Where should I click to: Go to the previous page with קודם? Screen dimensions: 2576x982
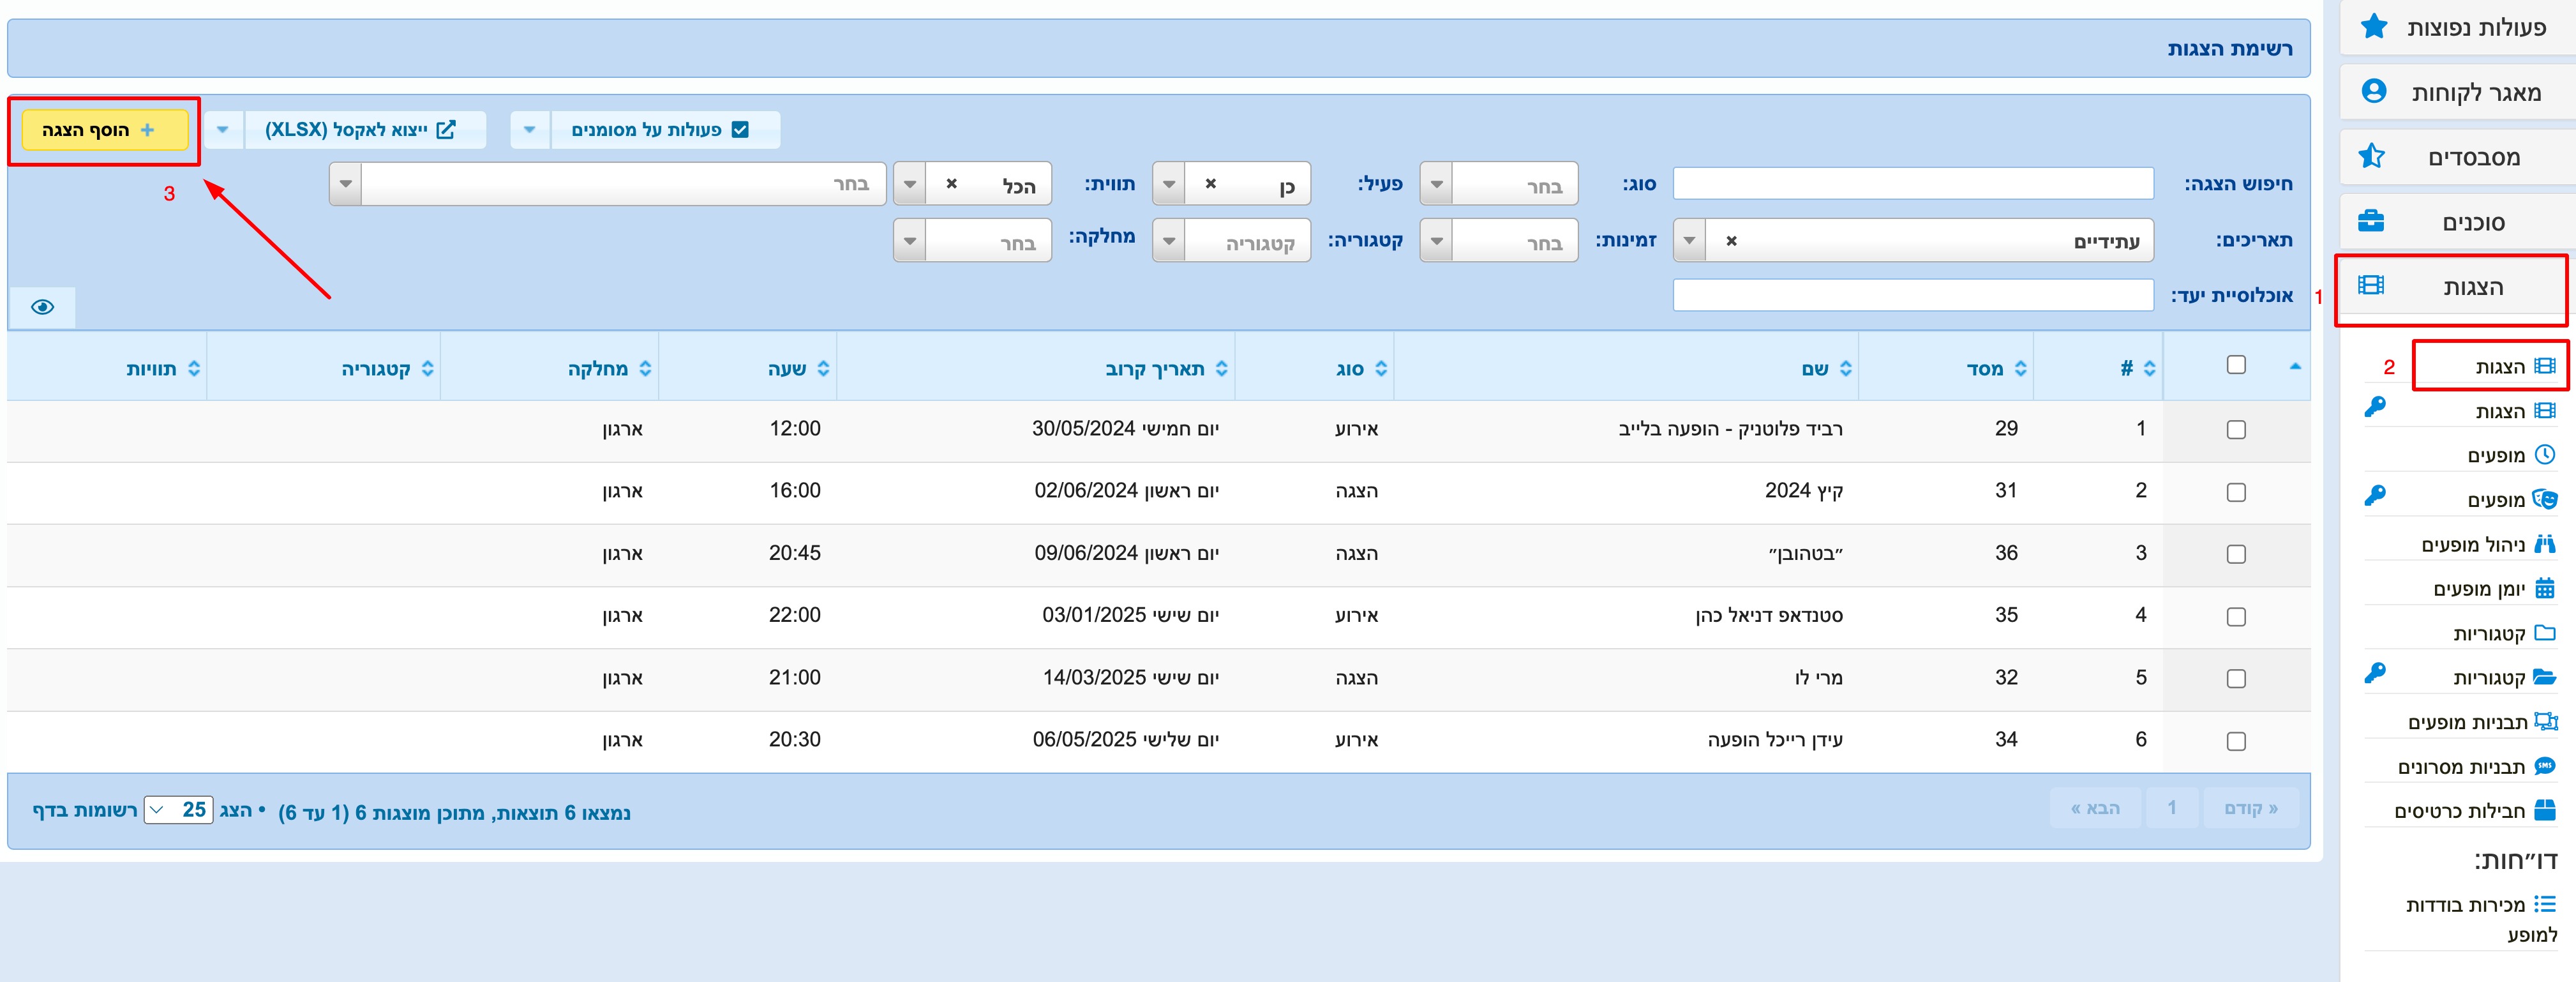[2251, 808]
